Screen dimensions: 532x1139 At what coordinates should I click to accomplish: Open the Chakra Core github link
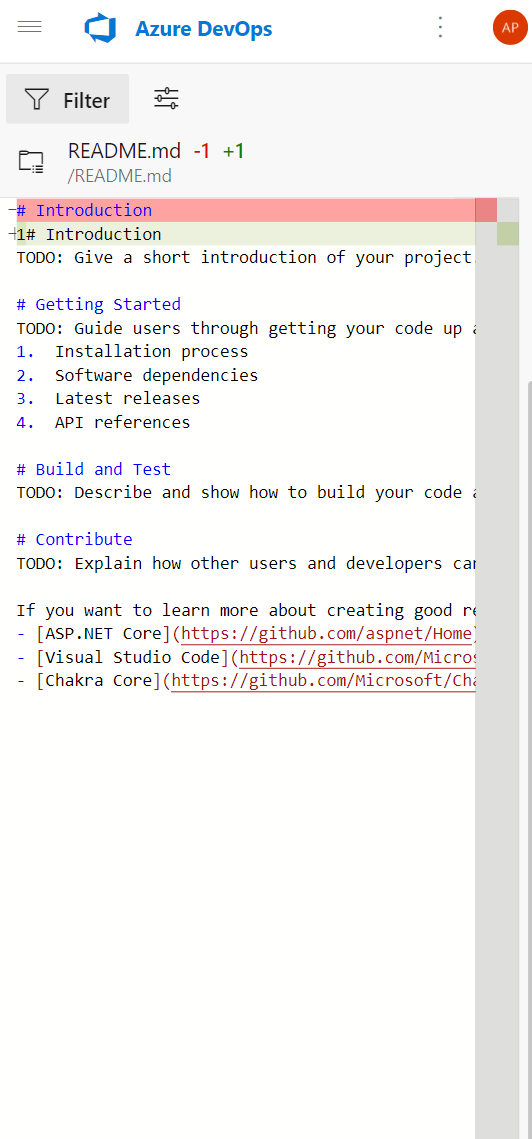tap(323, 681)
